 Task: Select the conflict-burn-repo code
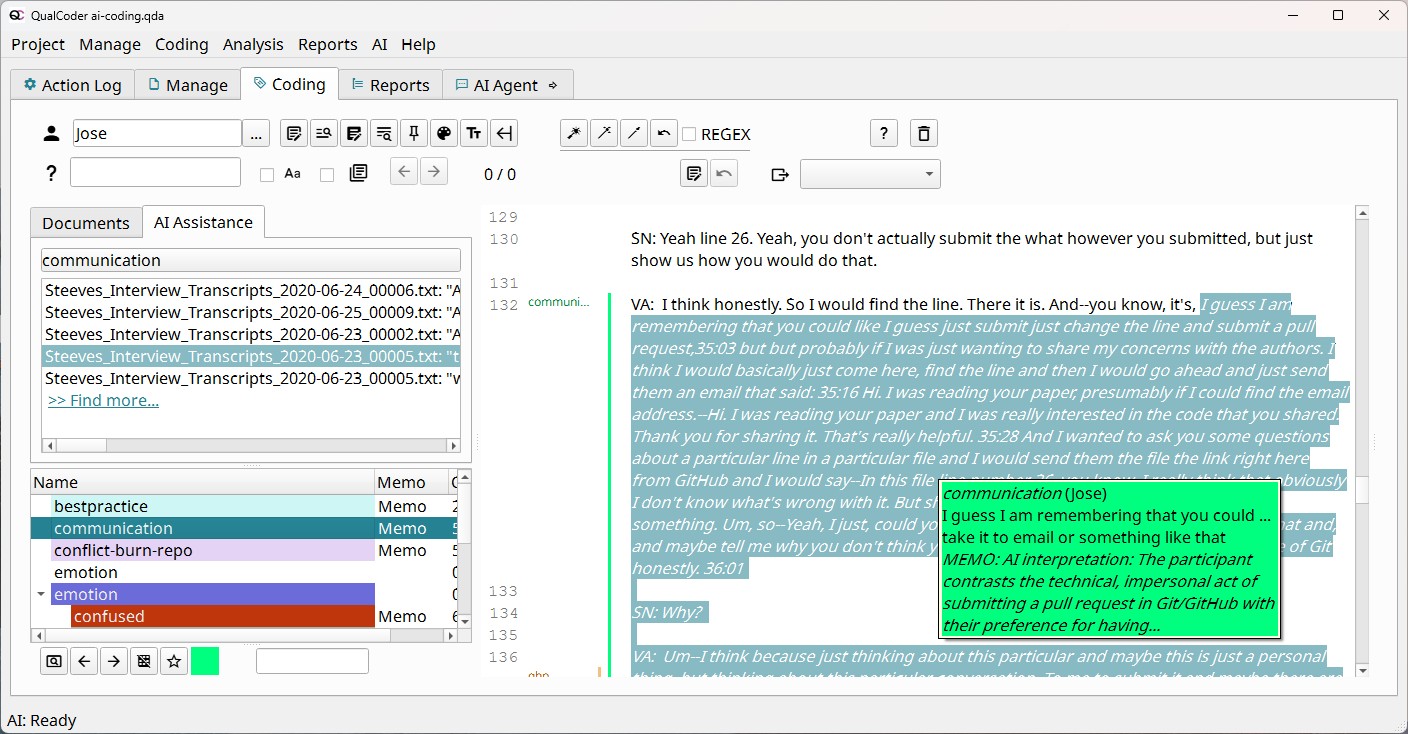pos(213,550)
